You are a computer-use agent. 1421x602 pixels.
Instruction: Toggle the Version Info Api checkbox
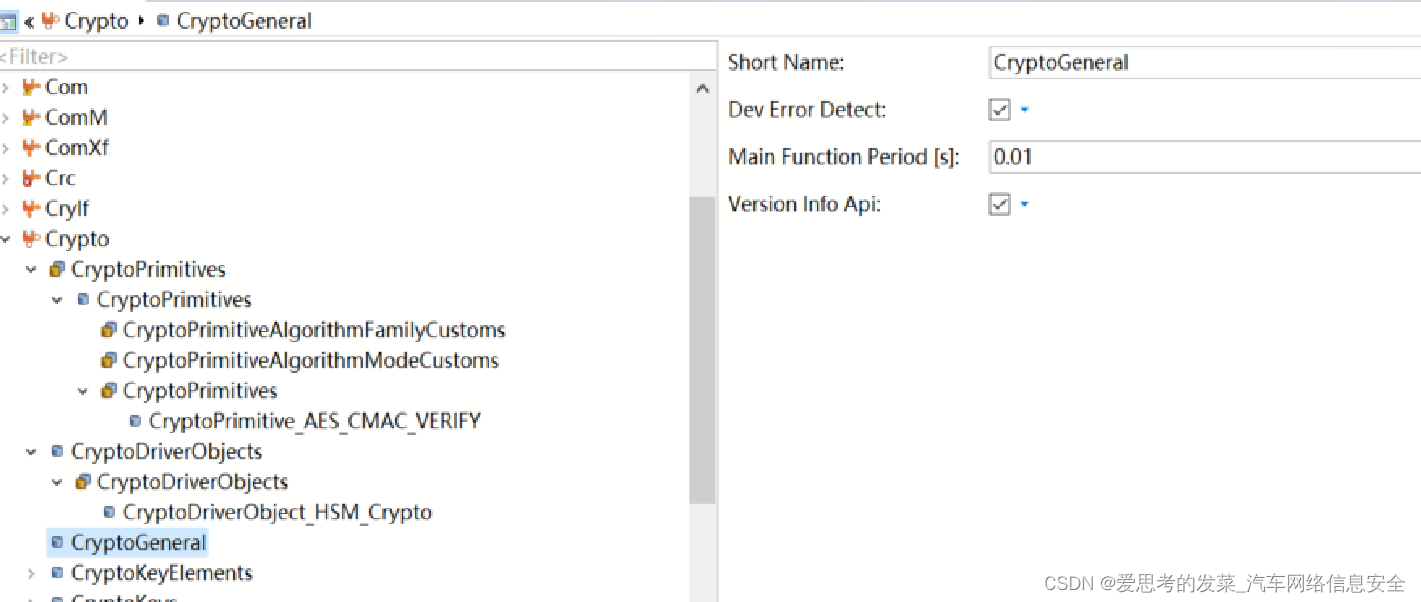[x=999, y=204]
